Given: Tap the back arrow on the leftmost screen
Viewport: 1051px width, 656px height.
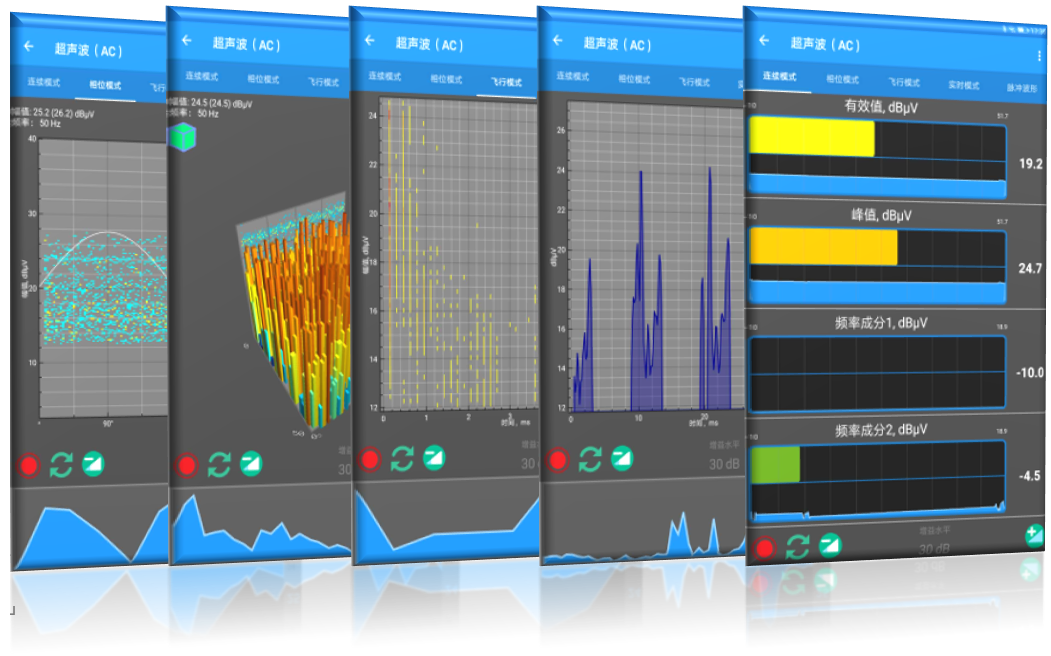Looking at the screenshot, I should [29, 46].
